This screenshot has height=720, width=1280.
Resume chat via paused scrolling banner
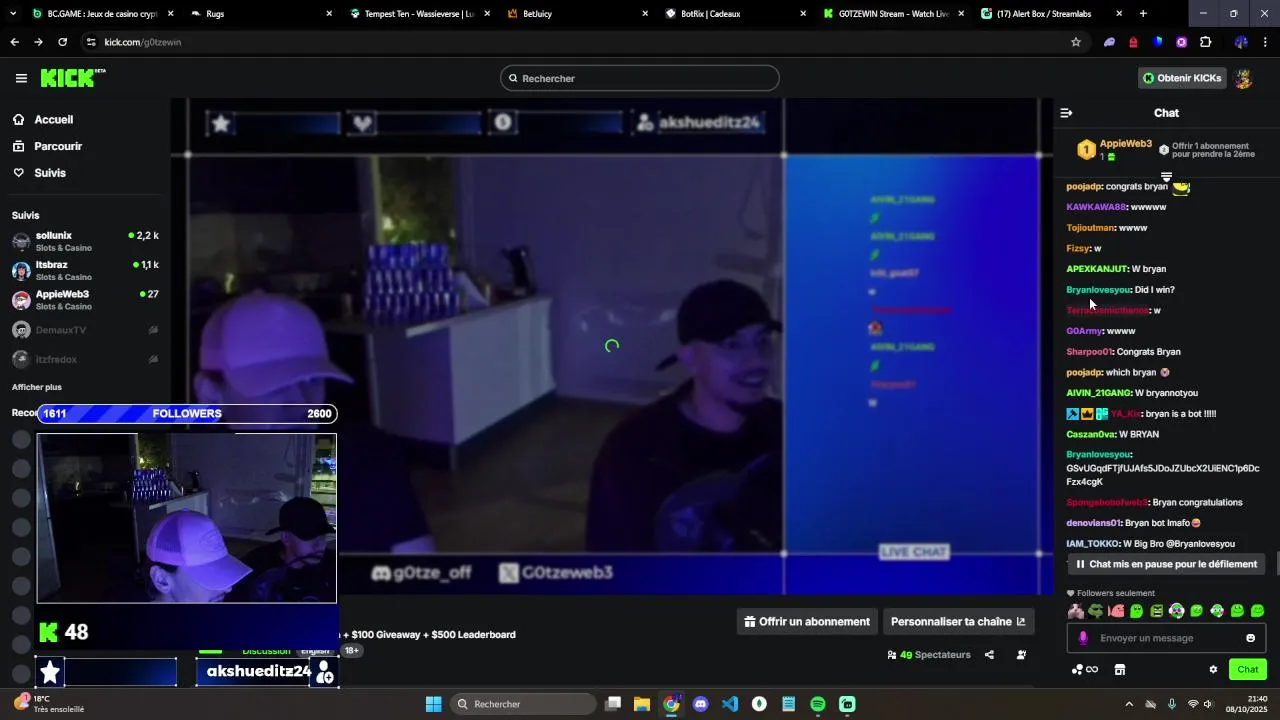[x=1166, y=564]
